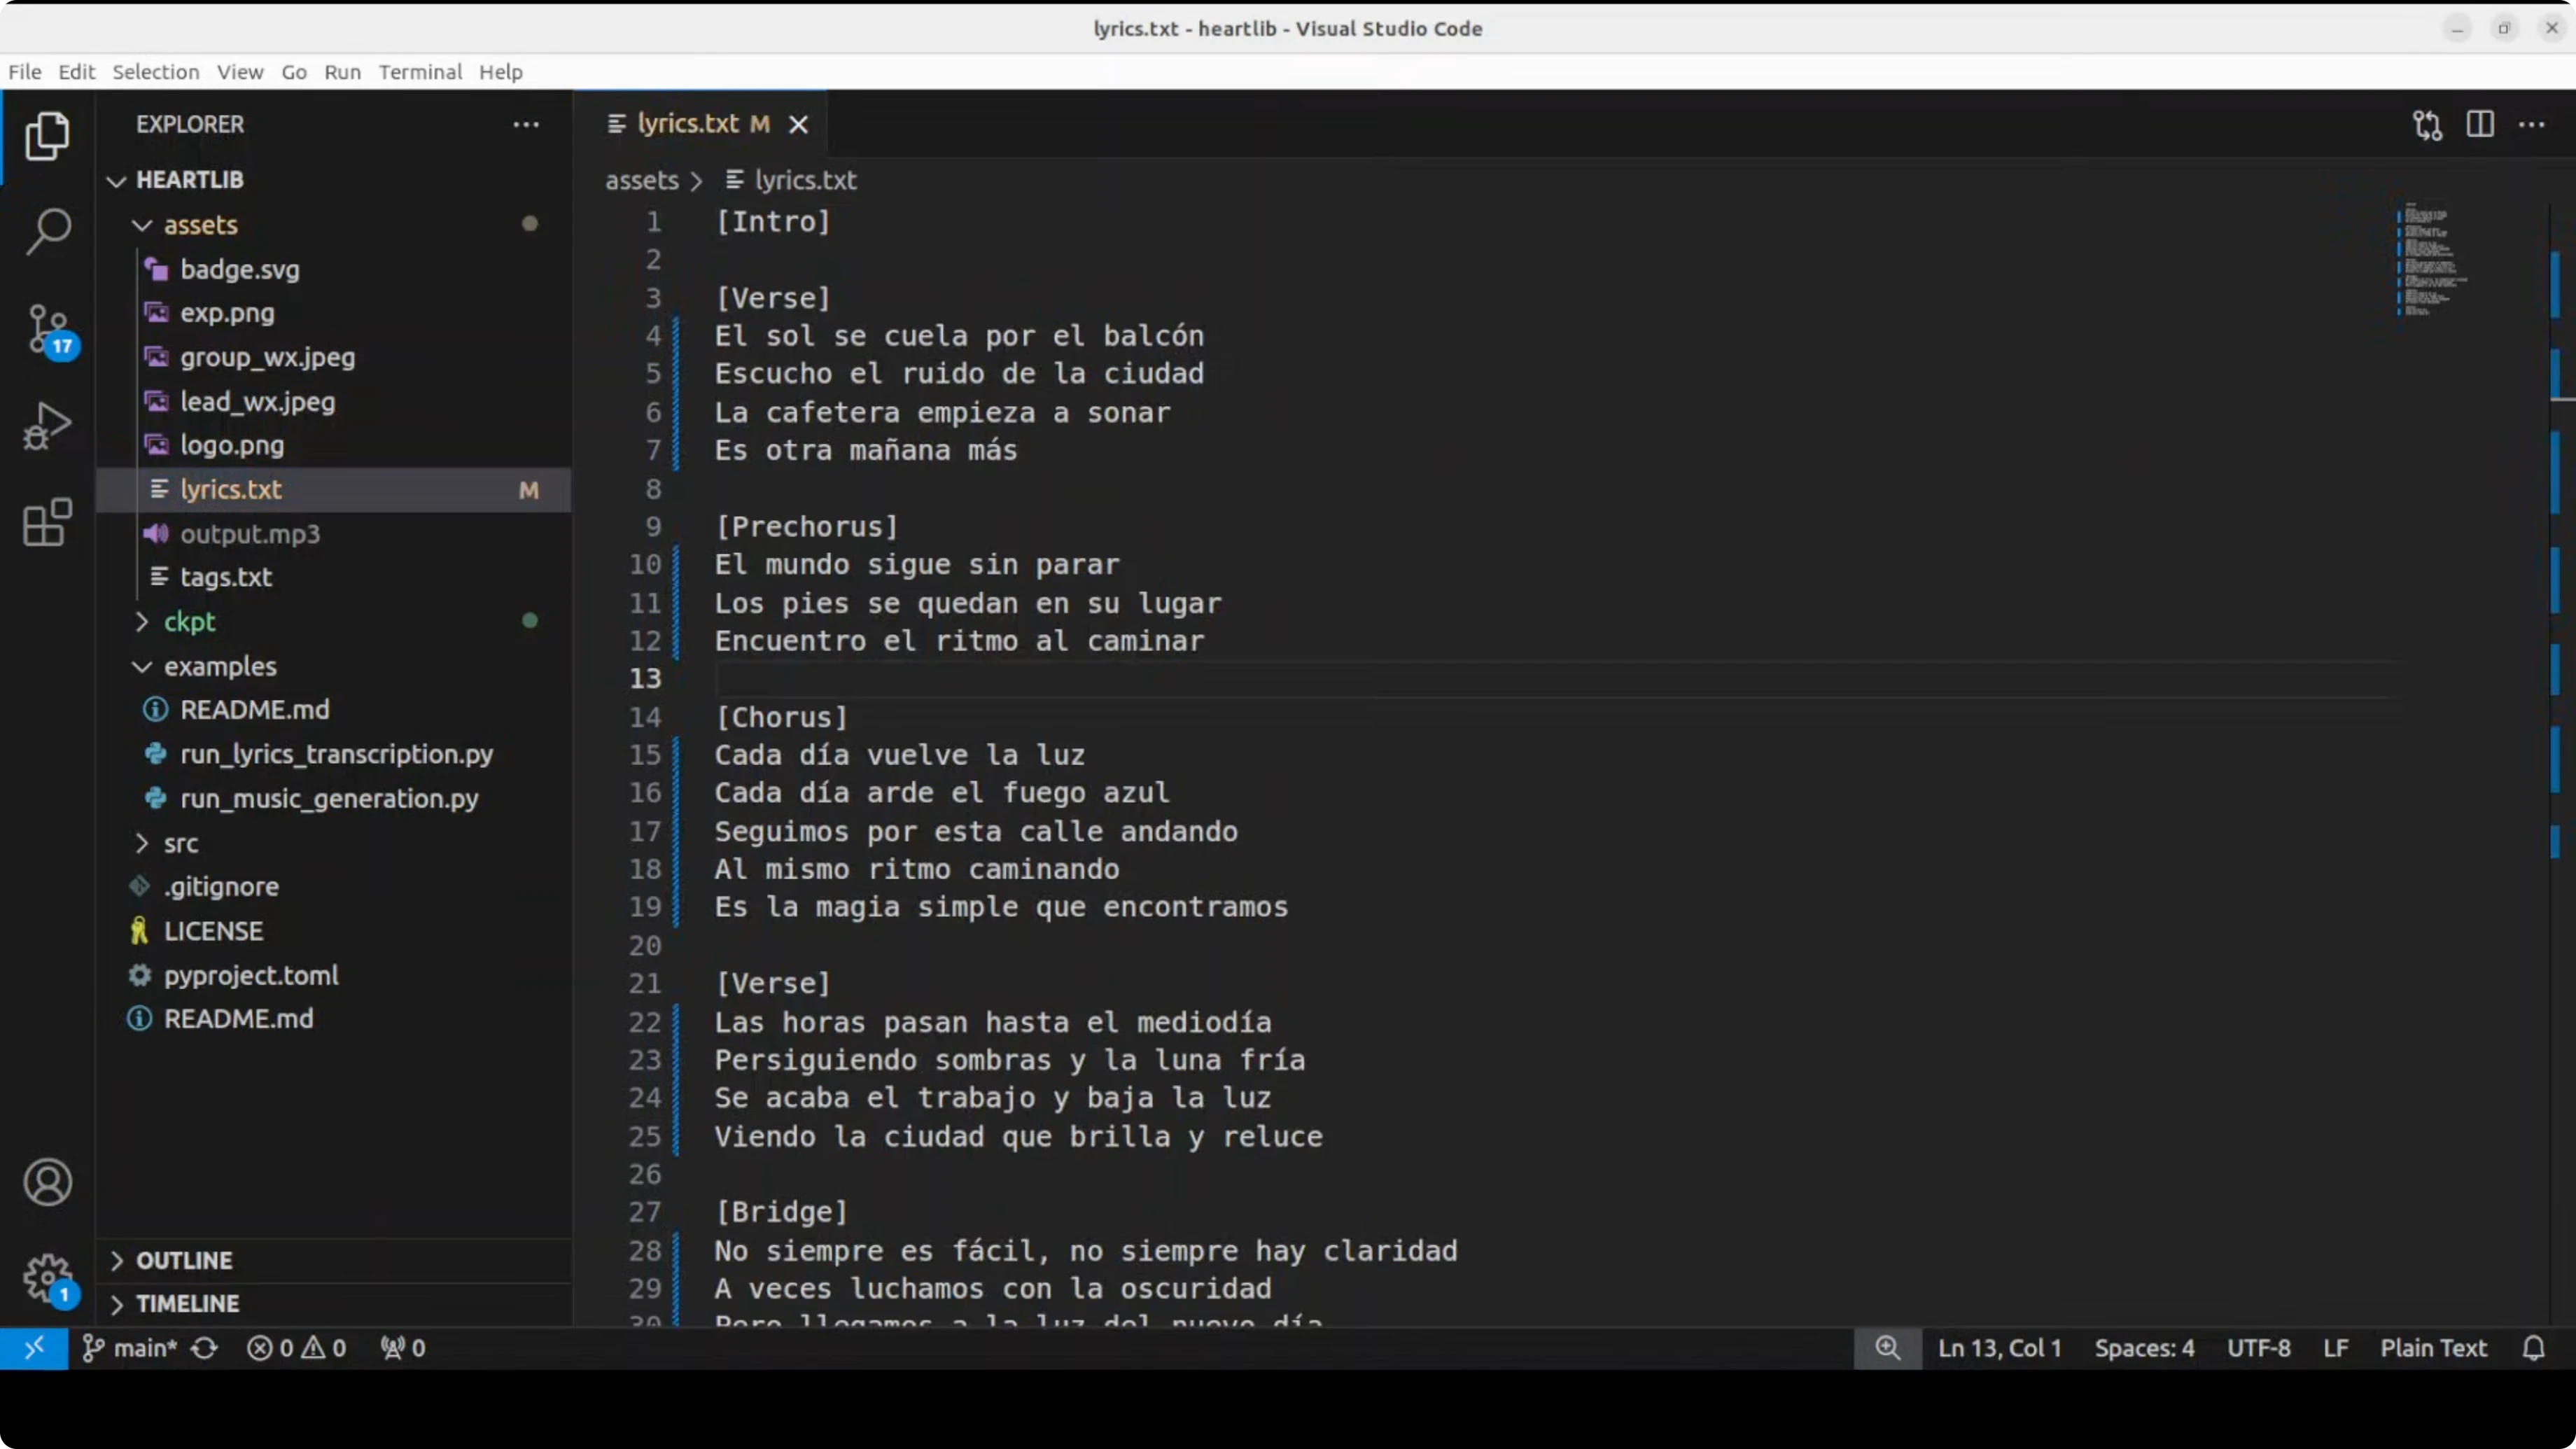
Task: Click the zoom magnifier status bar icon
Action: tap(1887, 1348)
